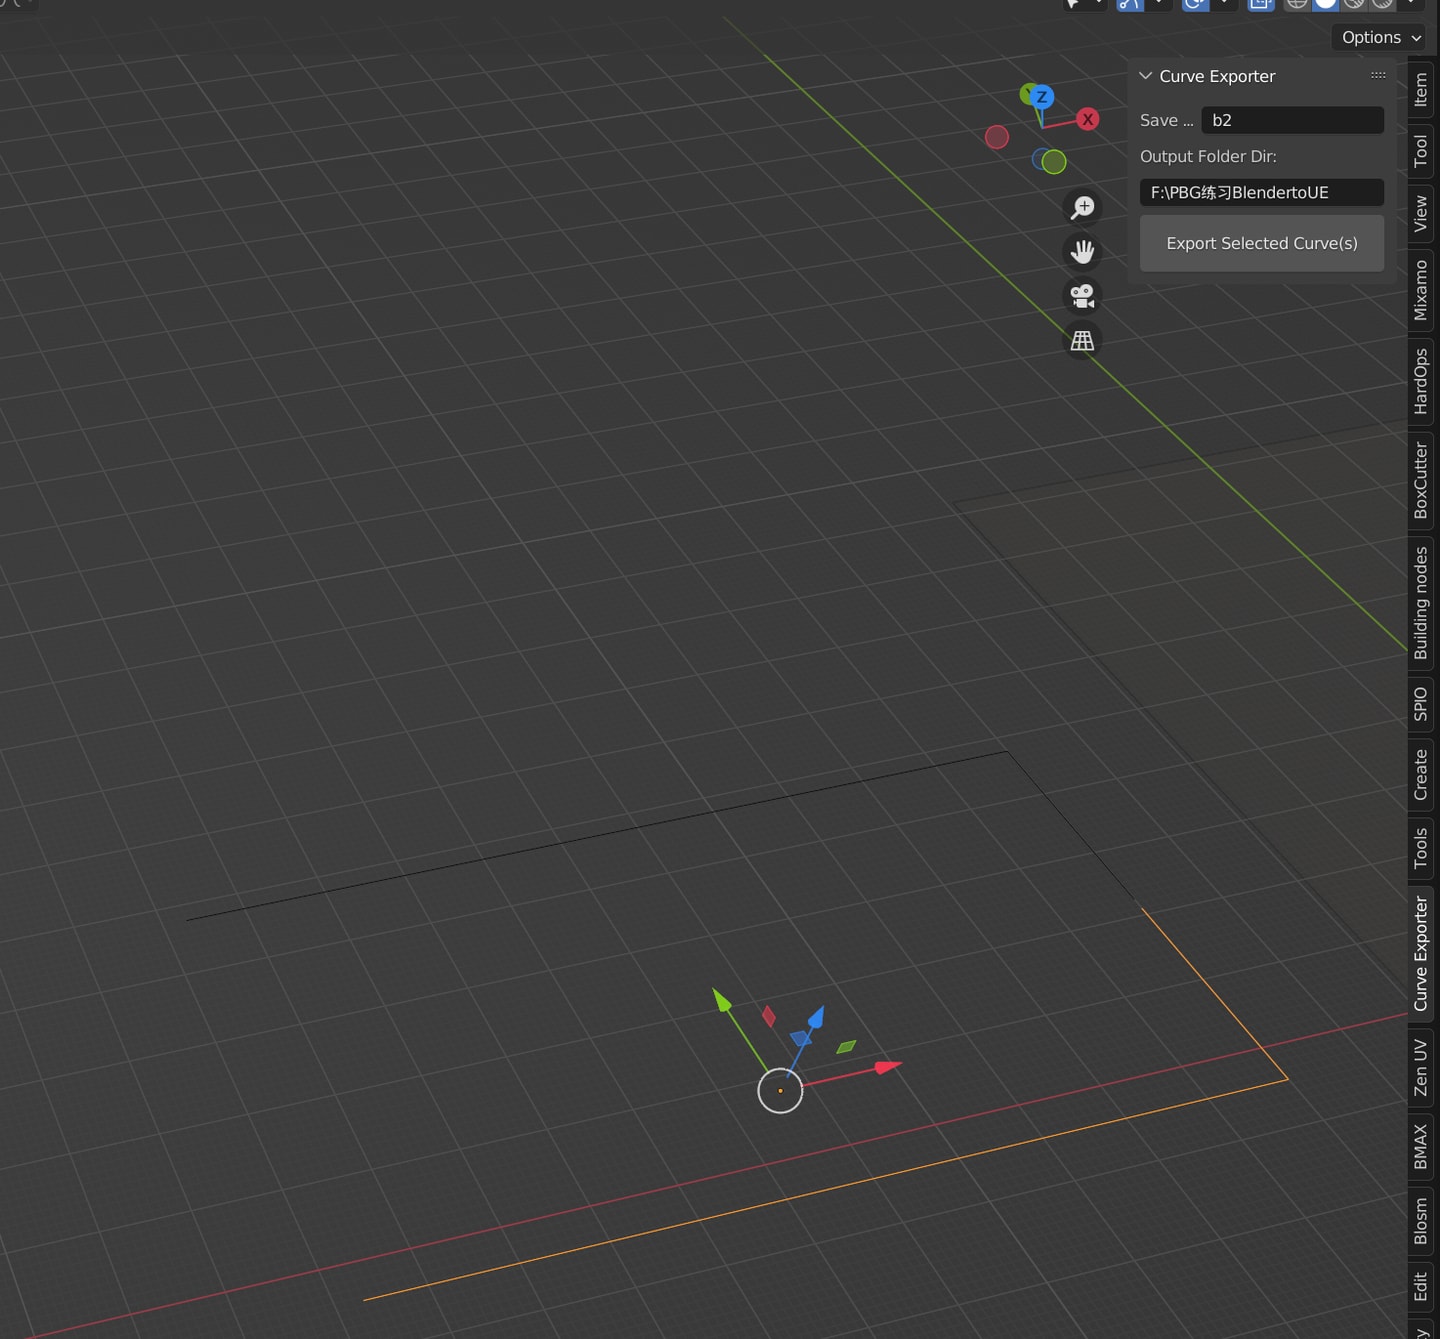Click the green negative Y gizmo circle
Viewport: 1440px width, 1339px height.
pos(1054,161)
